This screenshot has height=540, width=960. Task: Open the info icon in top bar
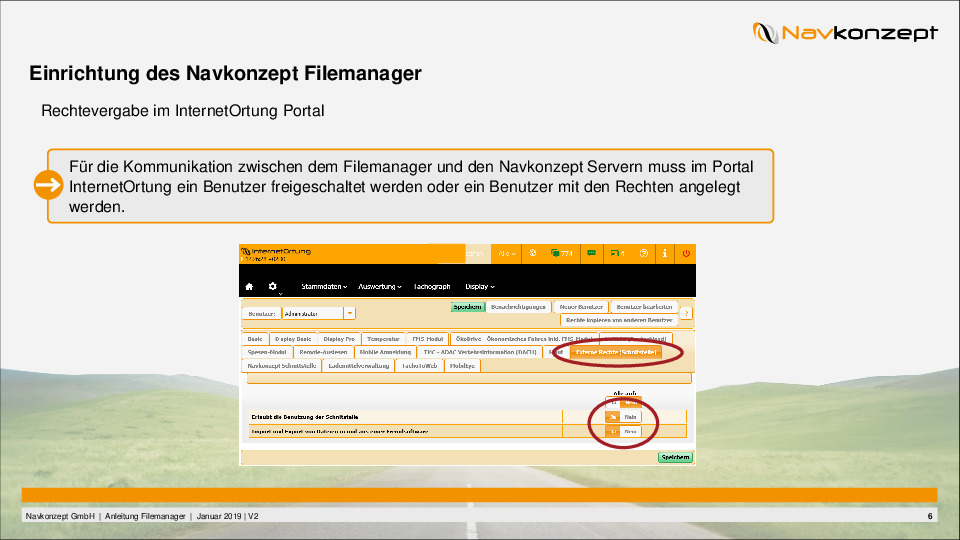[666, 254]
